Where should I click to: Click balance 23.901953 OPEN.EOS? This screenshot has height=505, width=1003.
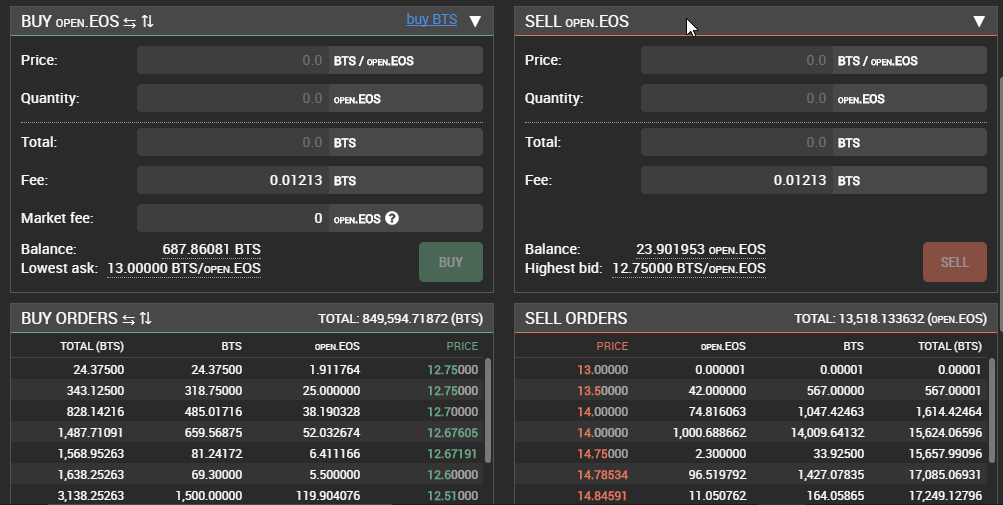700,250
